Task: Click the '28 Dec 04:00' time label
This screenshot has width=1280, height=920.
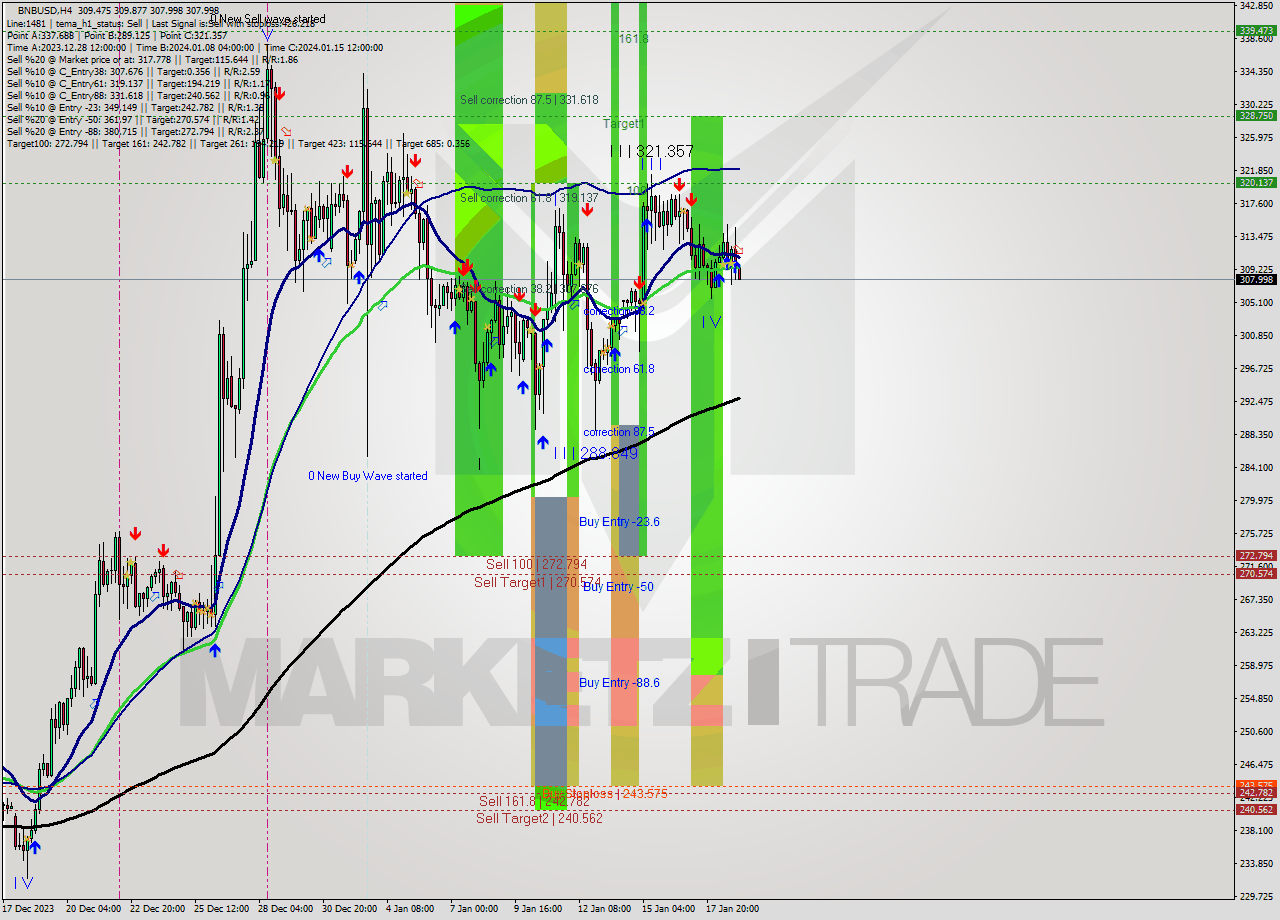Action: click(x=285, y=909)
